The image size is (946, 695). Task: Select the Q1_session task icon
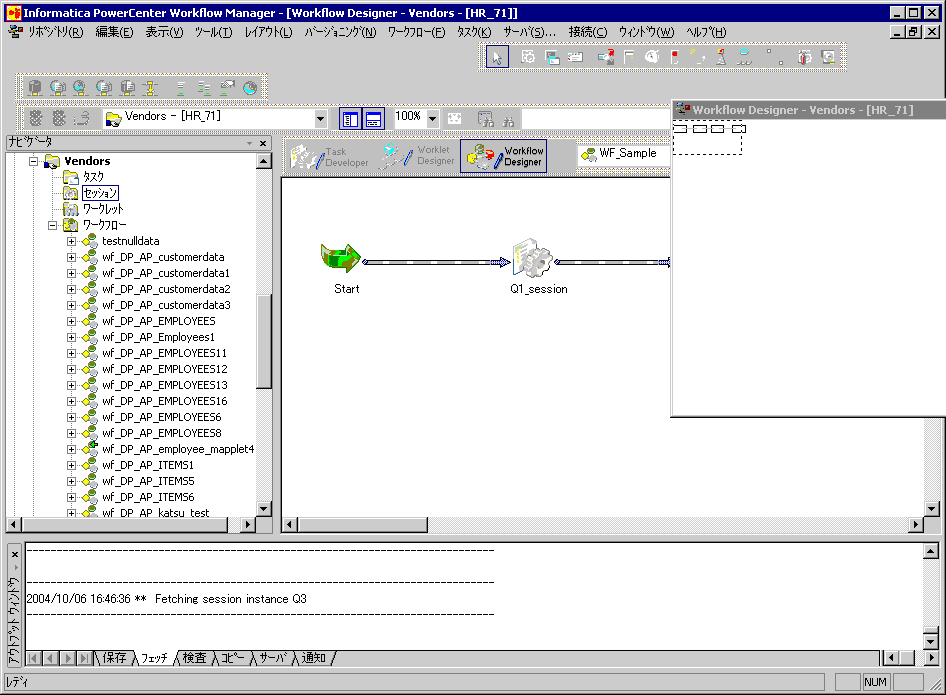tap(531, 260)
